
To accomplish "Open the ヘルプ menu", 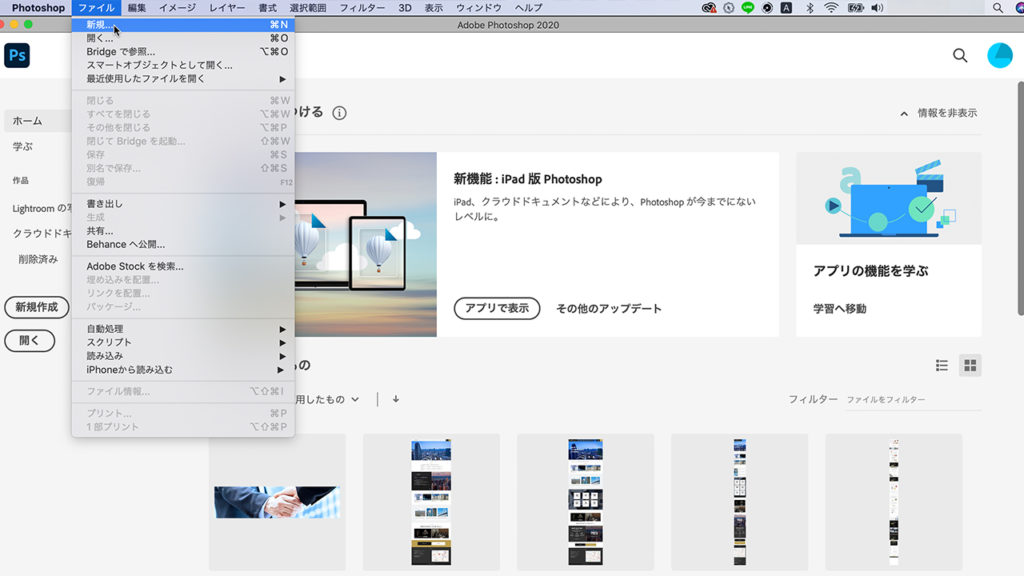I will click(528, 8).
